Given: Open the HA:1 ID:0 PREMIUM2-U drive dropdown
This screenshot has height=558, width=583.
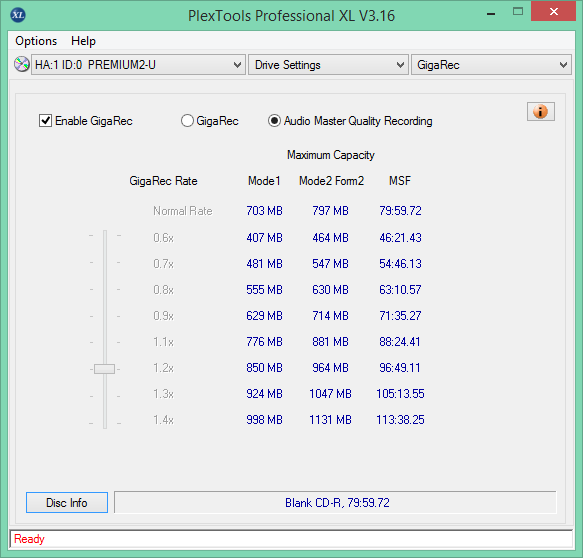Looking at the screenshot, I should (x=138, y=65).
